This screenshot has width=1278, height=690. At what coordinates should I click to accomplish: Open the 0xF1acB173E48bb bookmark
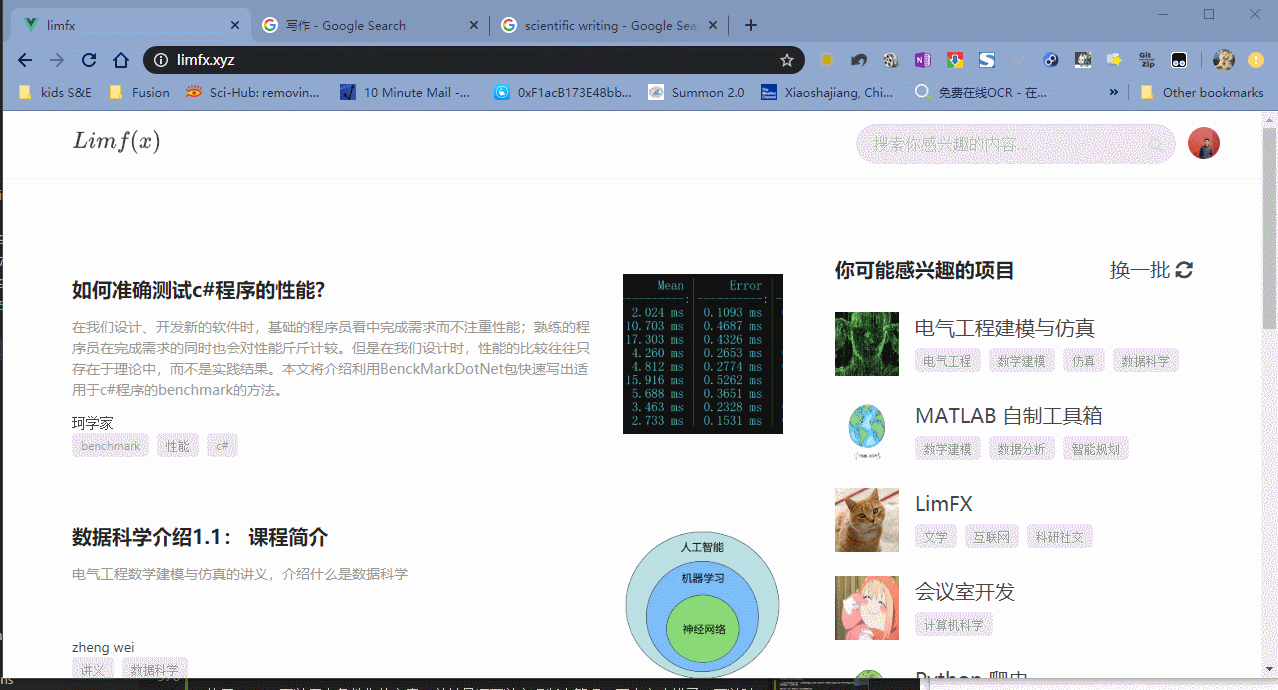point(563,92)
